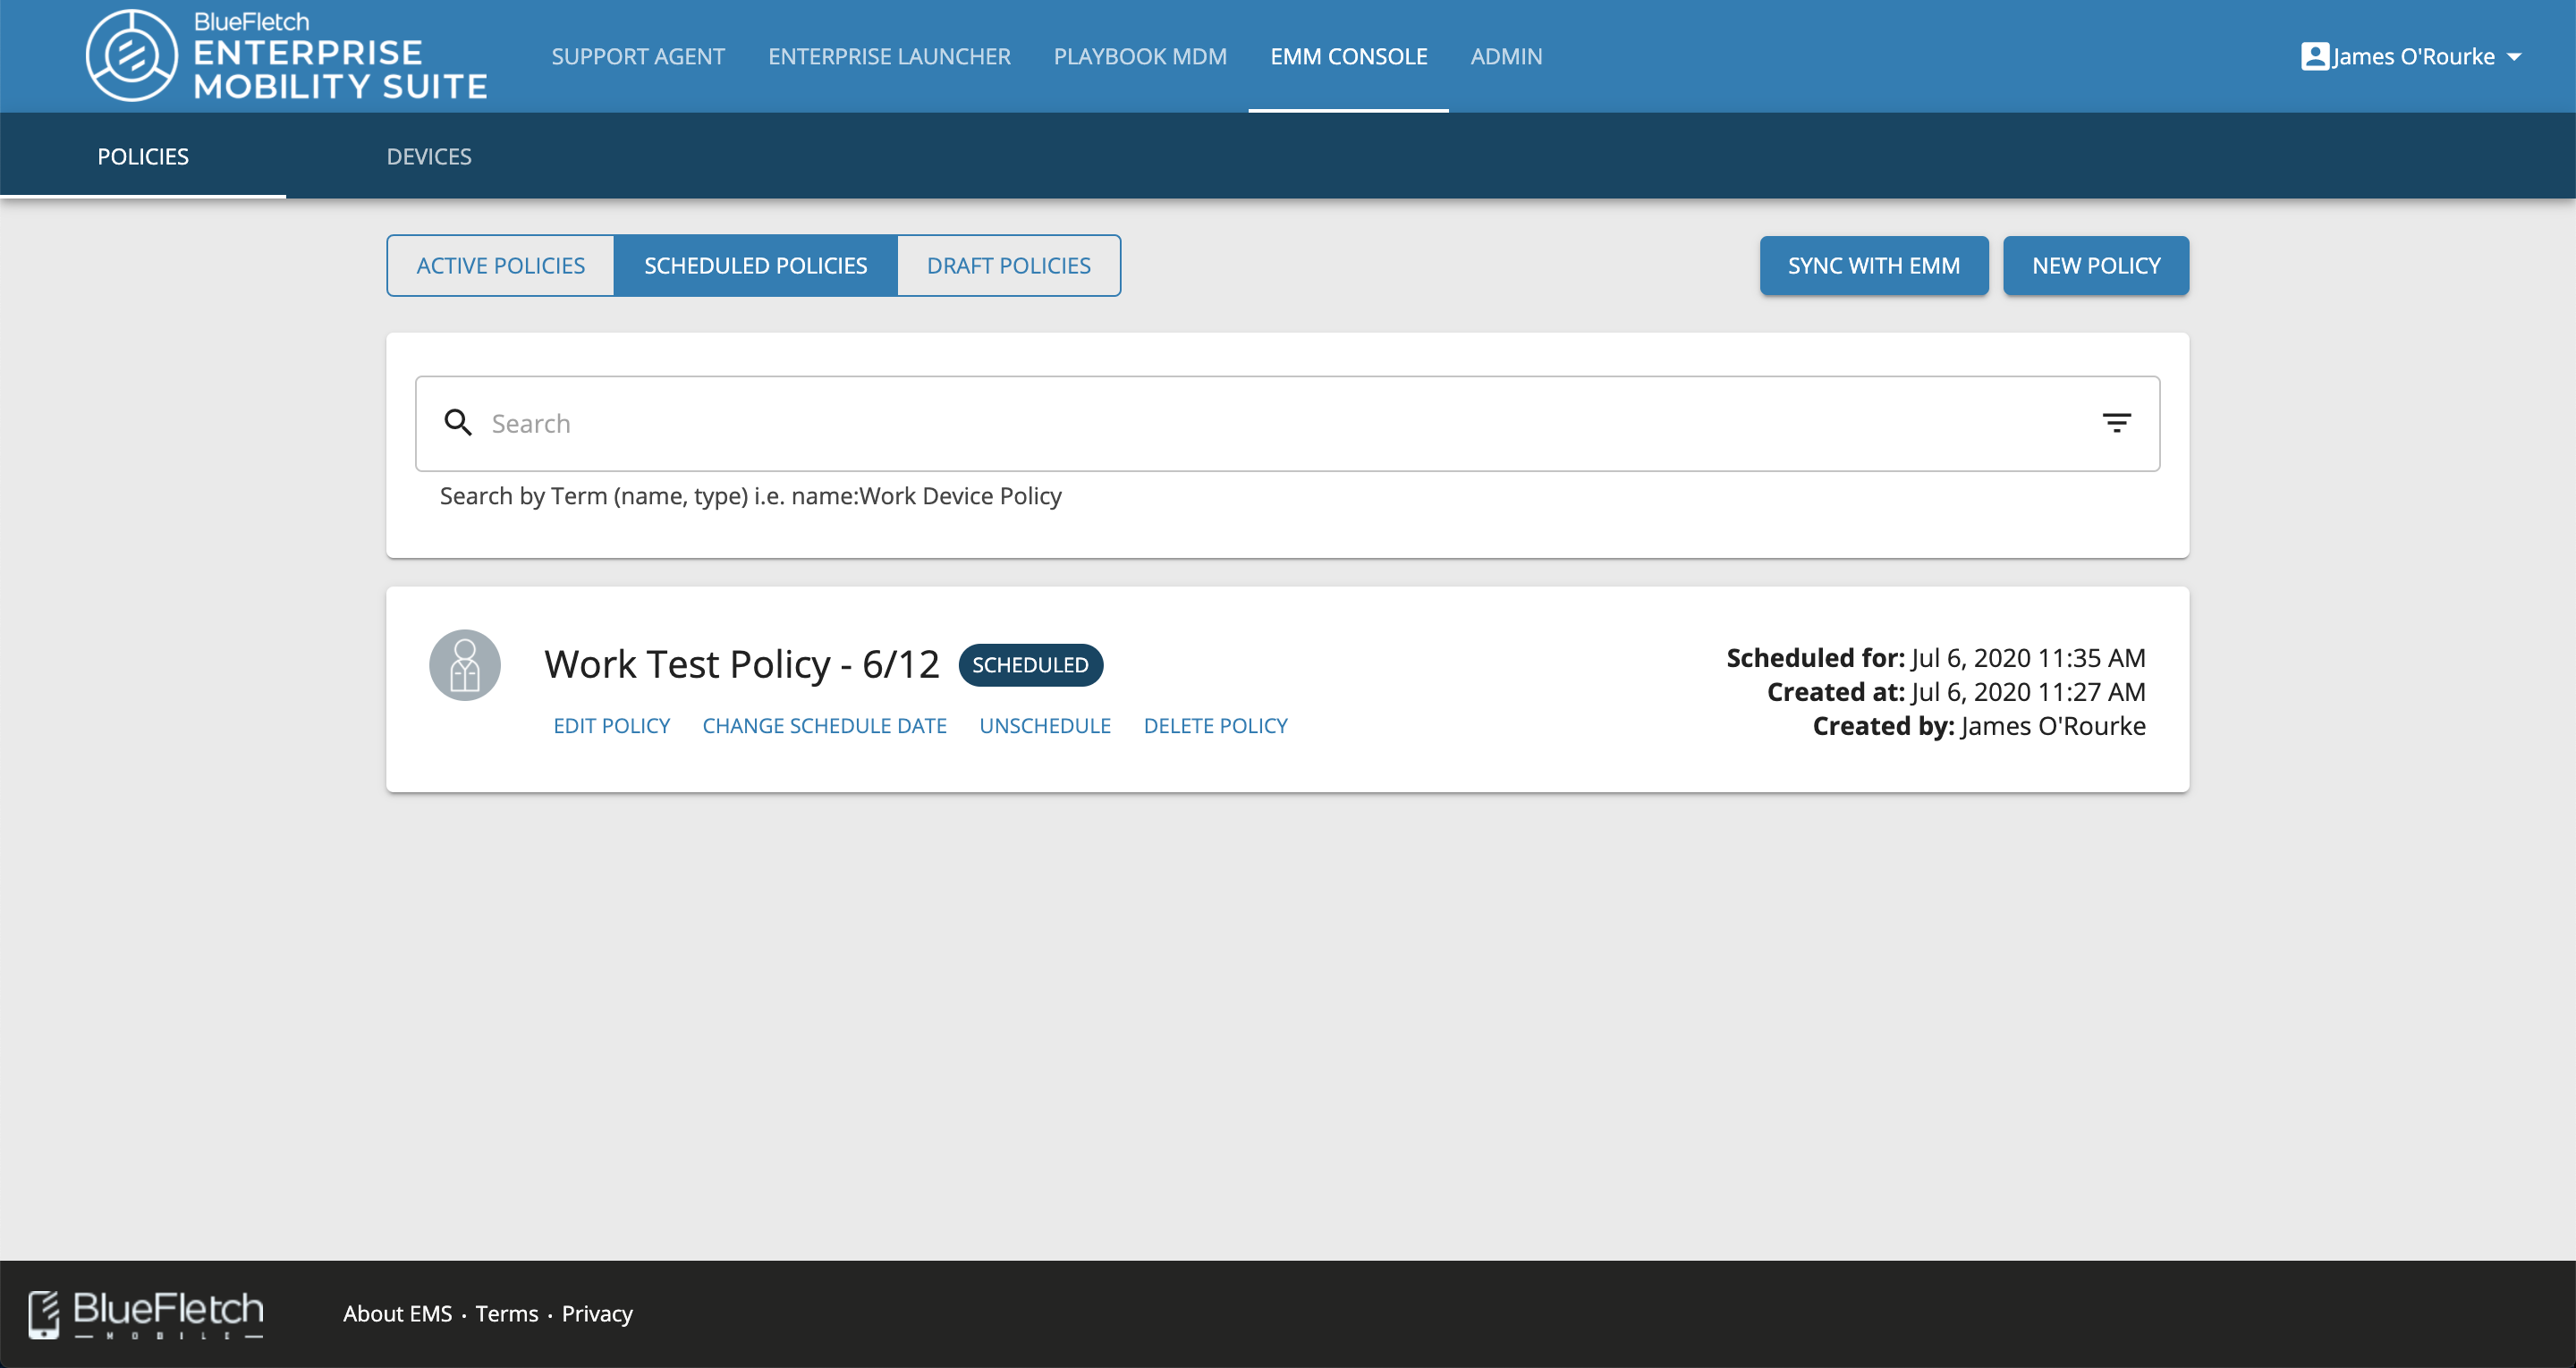The height and width of the screenshot is (1368, 2576).
Task: Go to Playbook MDM
Action: coord(1140,56)
